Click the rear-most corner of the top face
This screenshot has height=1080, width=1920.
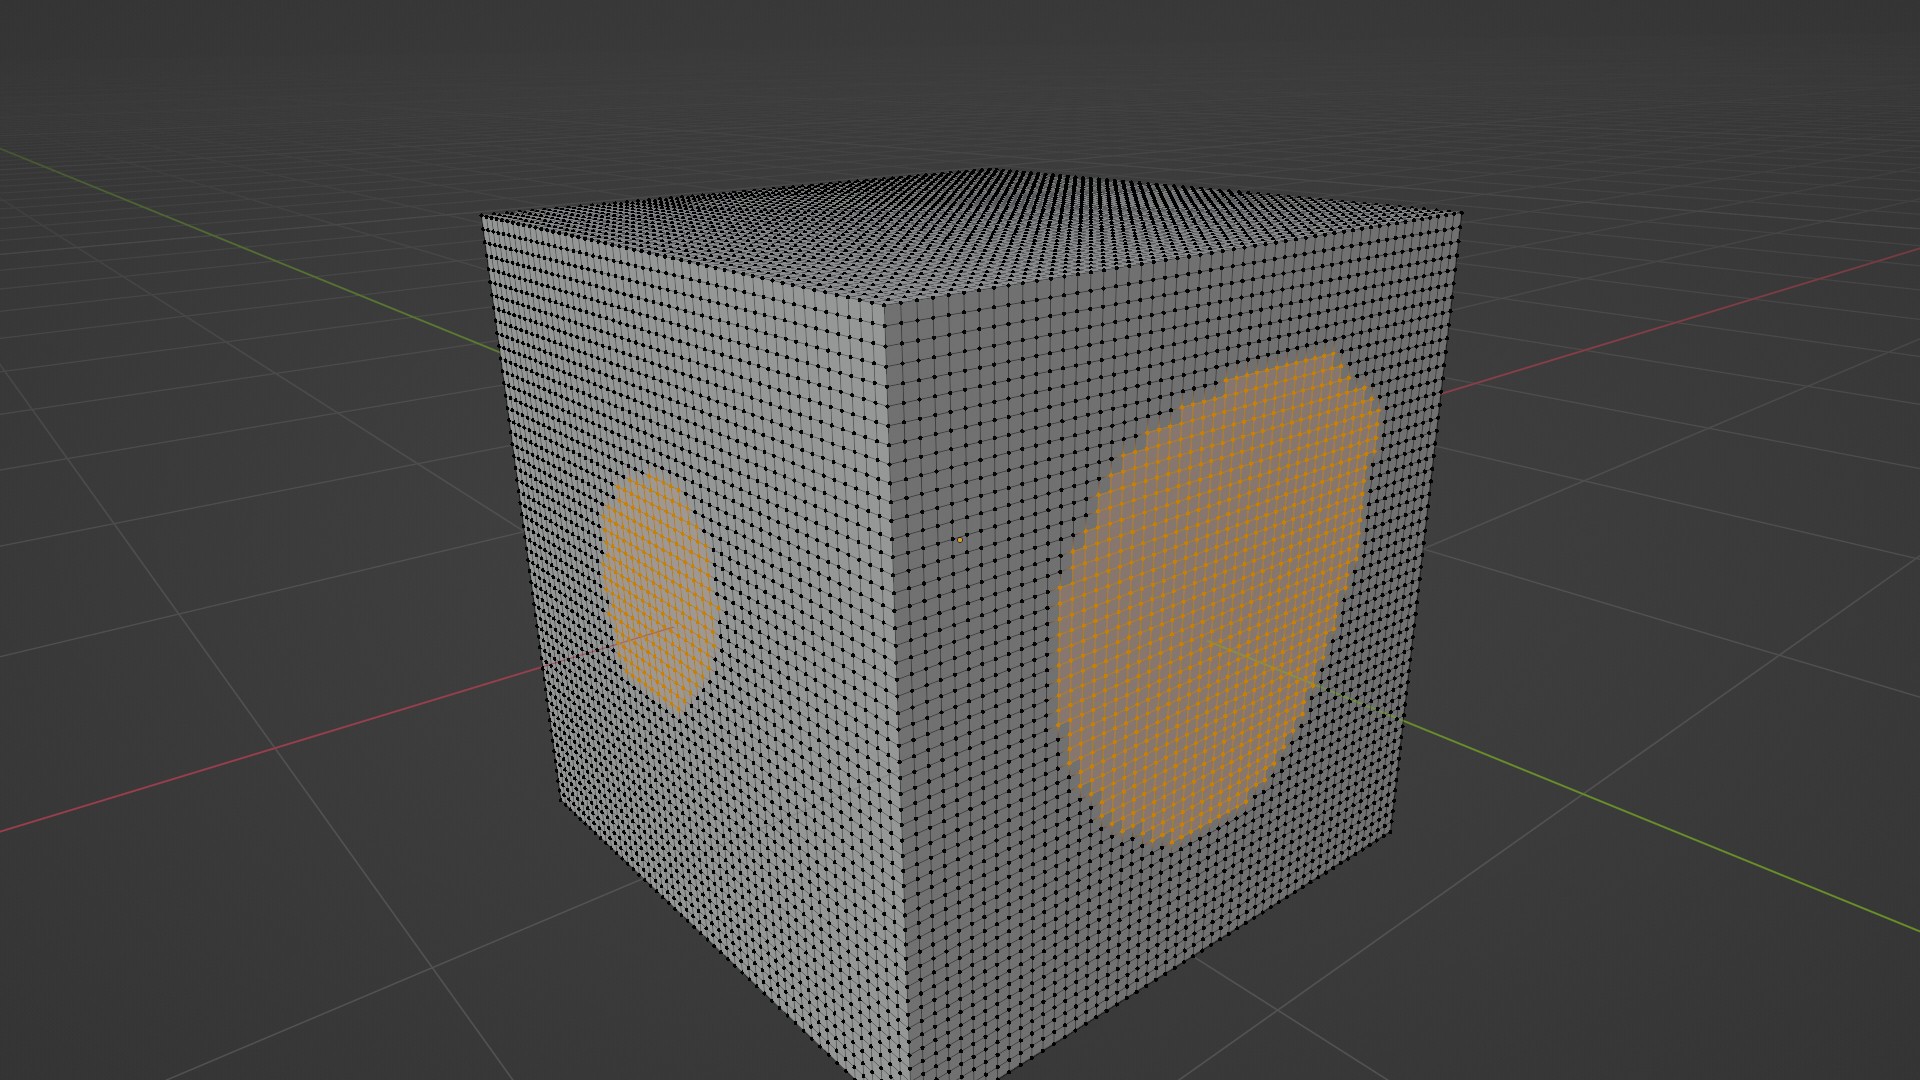(990, 170)
